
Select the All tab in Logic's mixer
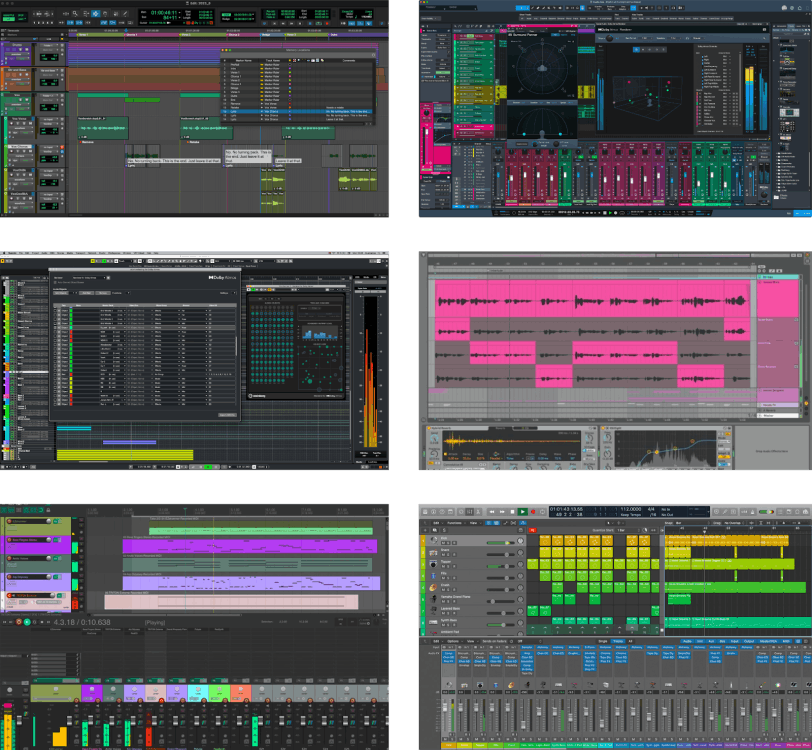coord(630,641)
